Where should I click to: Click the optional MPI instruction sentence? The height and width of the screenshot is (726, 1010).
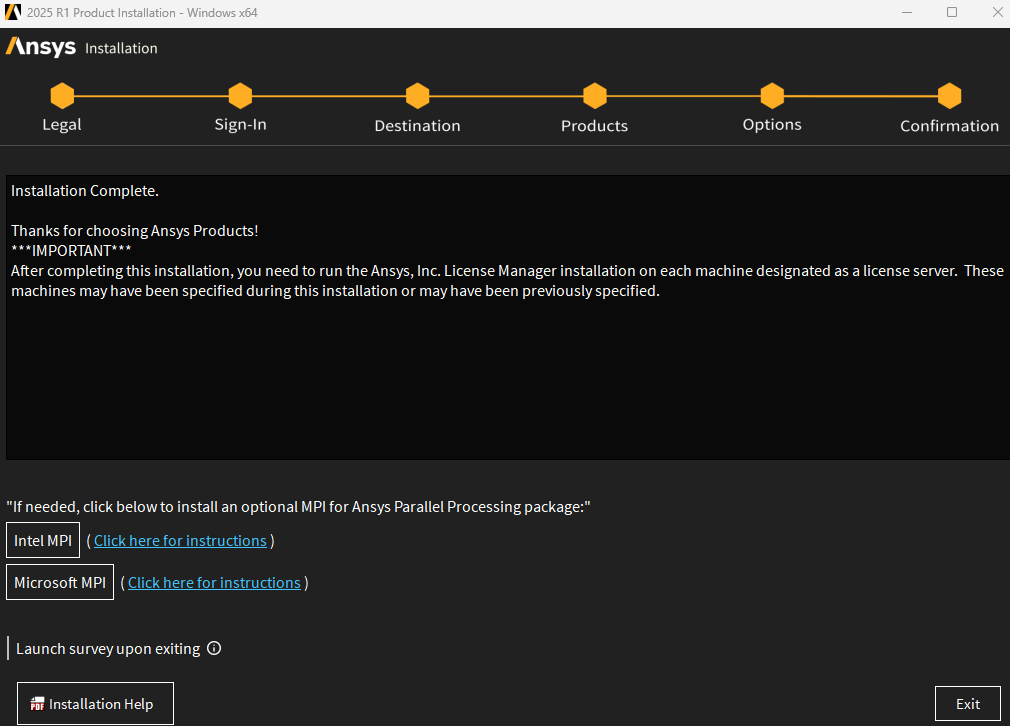pos(298,507)
